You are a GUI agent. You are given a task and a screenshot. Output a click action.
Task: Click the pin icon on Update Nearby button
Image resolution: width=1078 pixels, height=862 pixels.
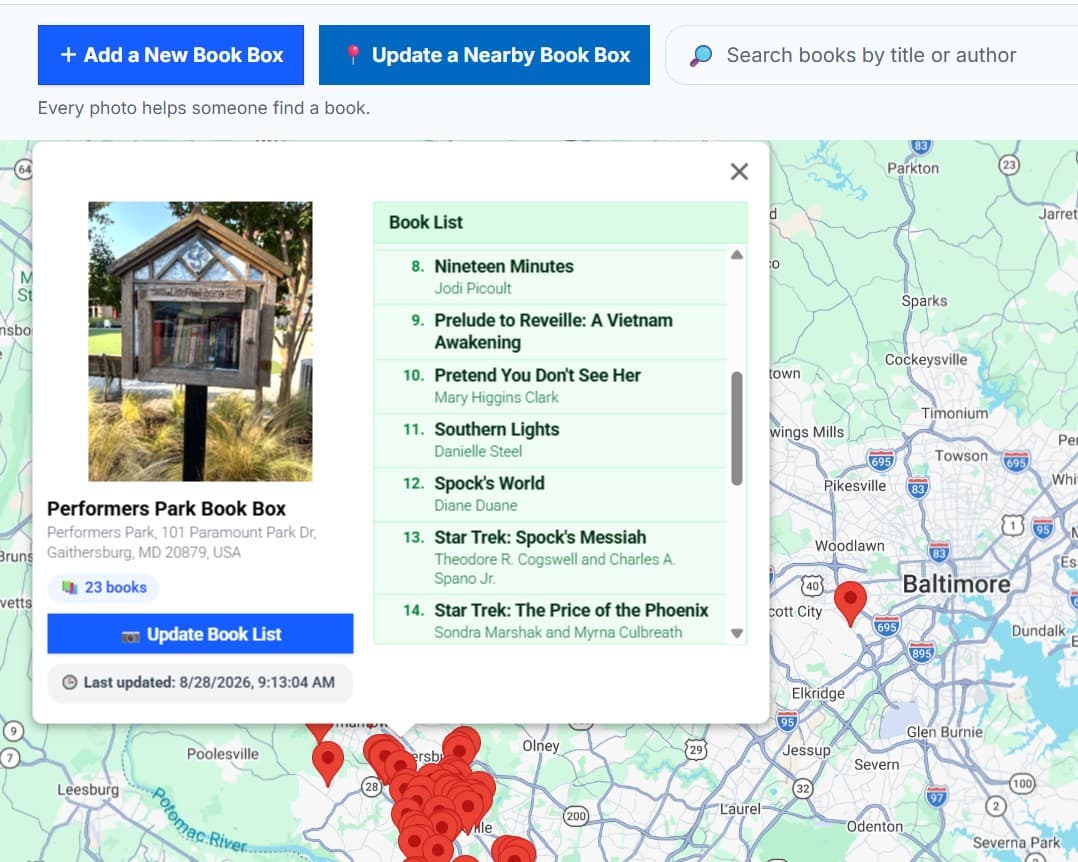coord(353,54)
